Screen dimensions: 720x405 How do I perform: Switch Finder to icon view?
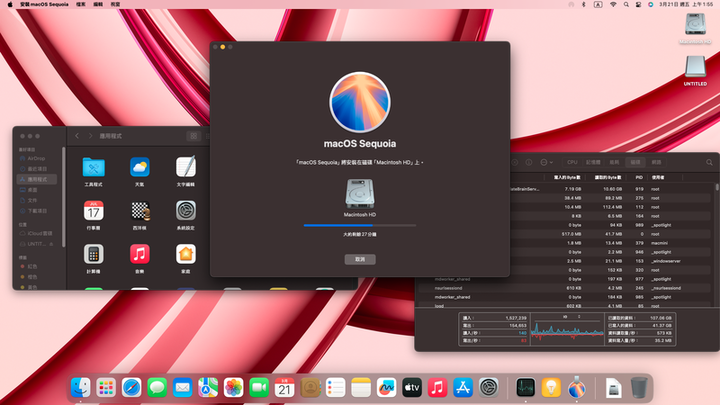coord(193,136)
